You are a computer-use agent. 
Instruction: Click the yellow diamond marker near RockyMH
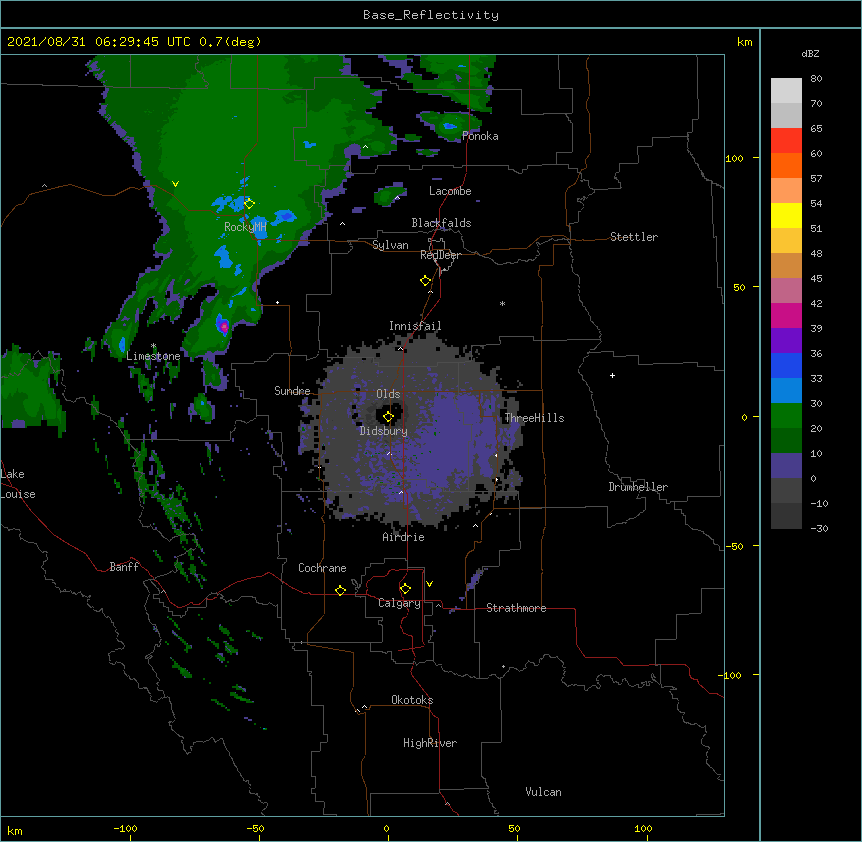click(x=249, y=204)
